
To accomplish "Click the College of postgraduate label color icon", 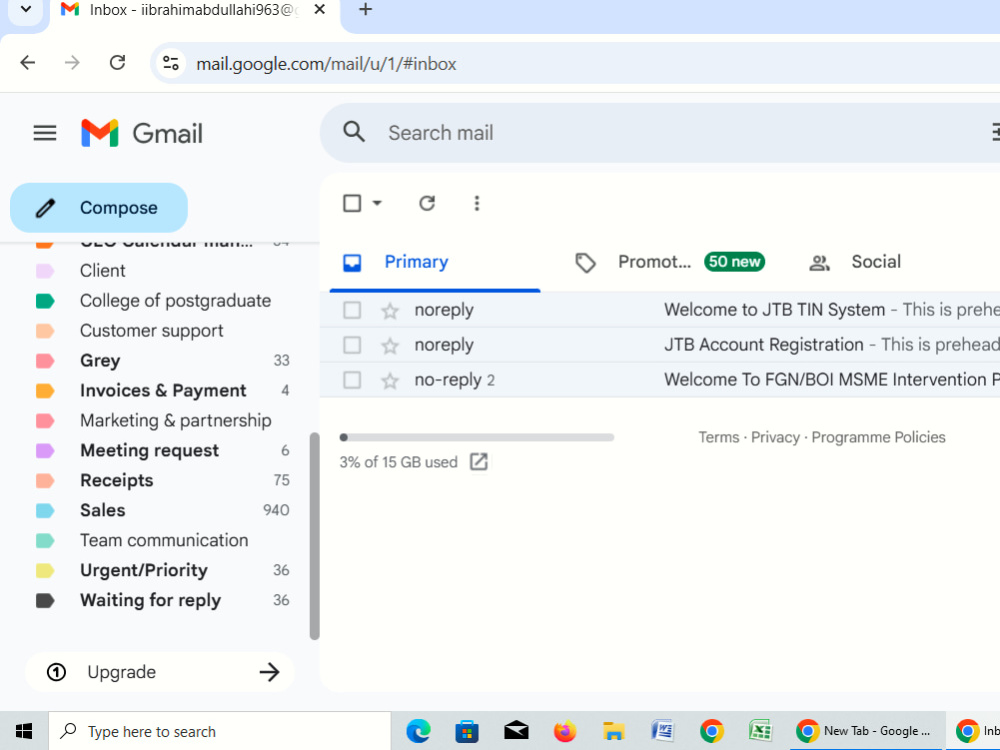I will pos(45,301).
